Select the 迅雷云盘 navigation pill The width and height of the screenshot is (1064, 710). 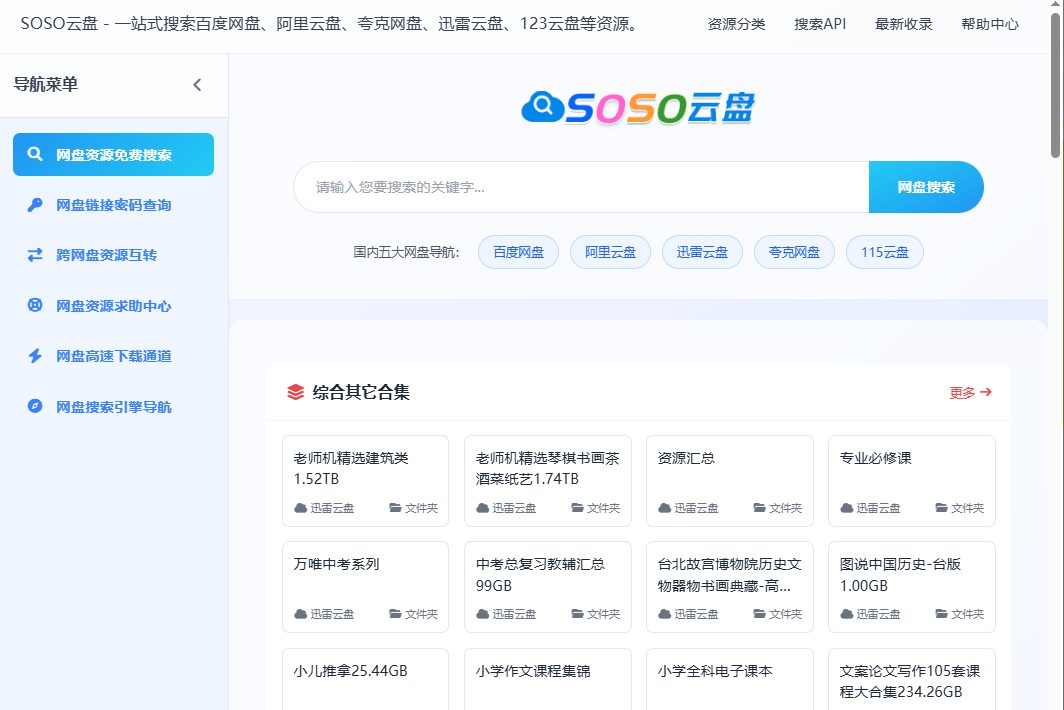coord(702,253)
